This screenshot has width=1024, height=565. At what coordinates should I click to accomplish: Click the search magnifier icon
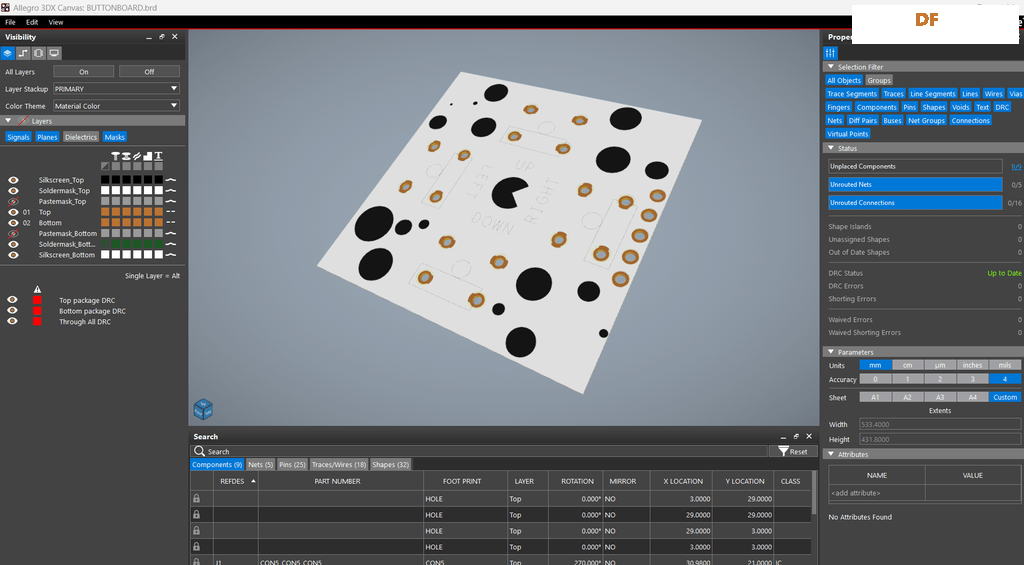click(199, 451)
